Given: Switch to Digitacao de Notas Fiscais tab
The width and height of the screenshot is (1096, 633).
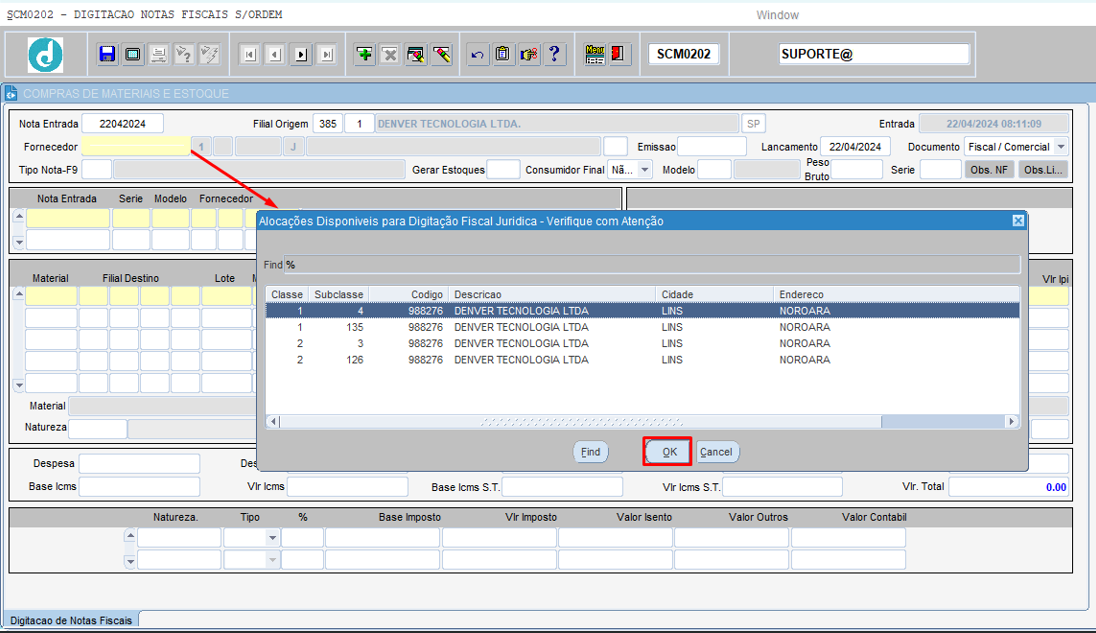Looking at the screenshot, I should pos(71,620).
